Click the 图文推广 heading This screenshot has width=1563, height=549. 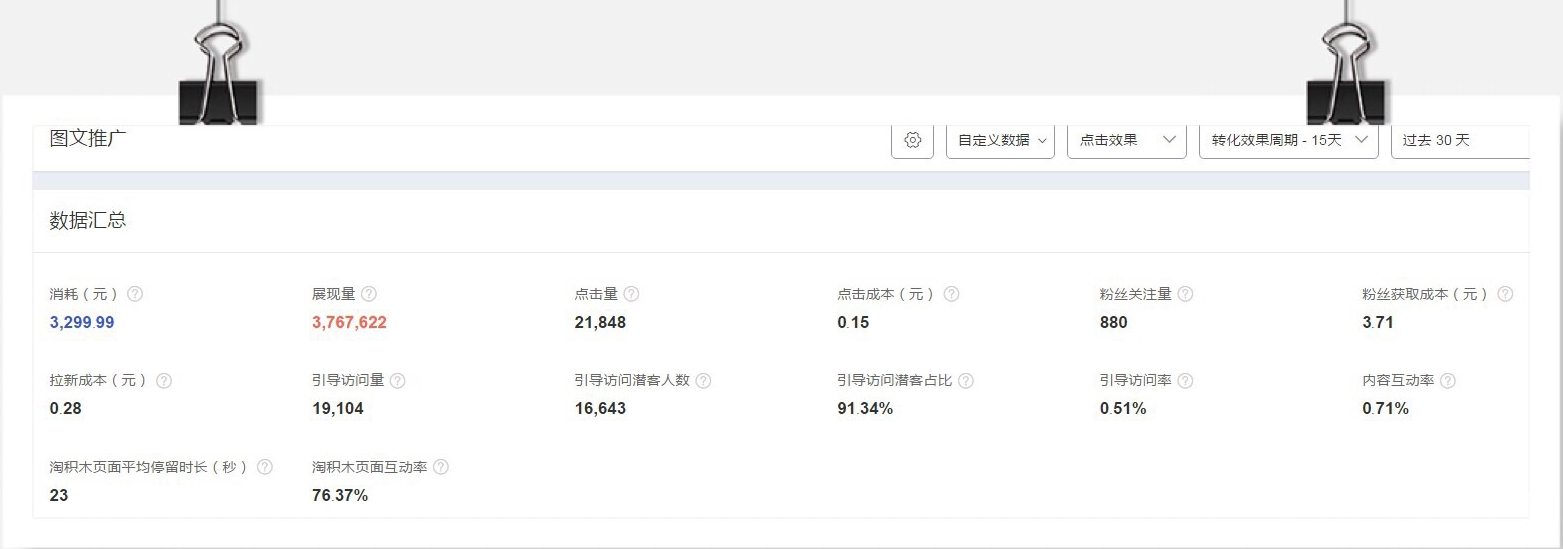[x=88, y=139]
